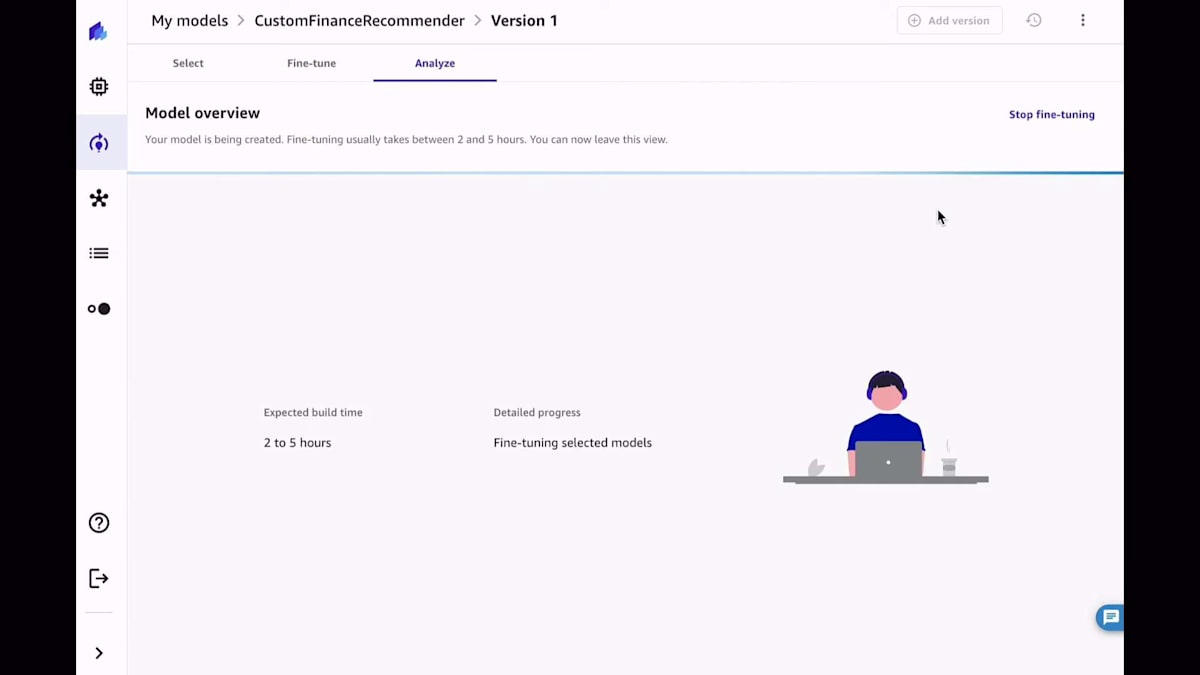Switch to the Select tab
The image size is (1200, 675).
[188, 63]
